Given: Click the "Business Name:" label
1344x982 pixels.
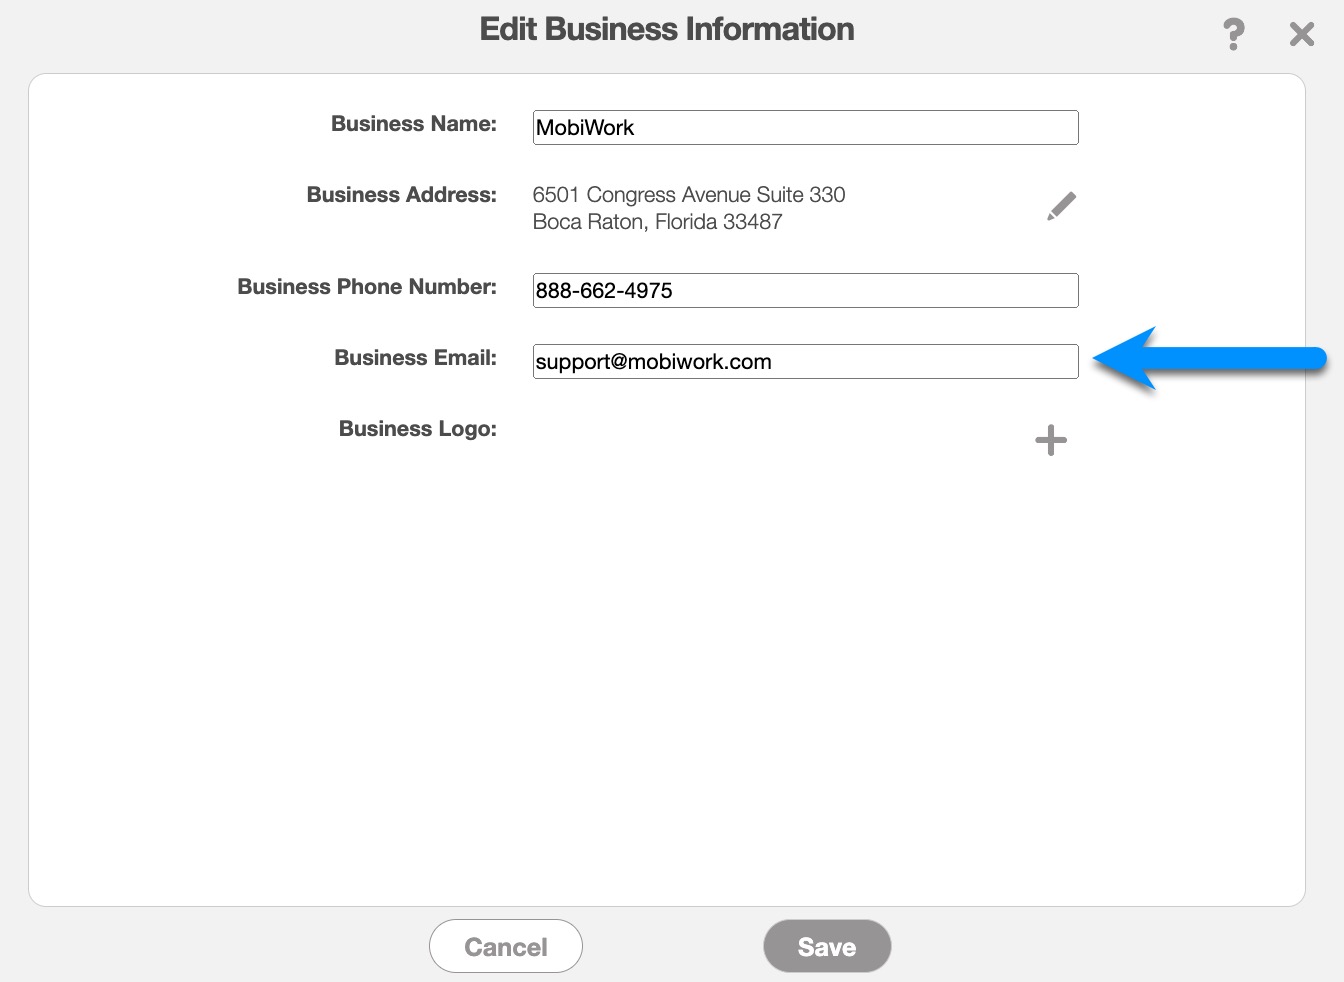Looking at the screenshot, I should (x=413, y=124).
